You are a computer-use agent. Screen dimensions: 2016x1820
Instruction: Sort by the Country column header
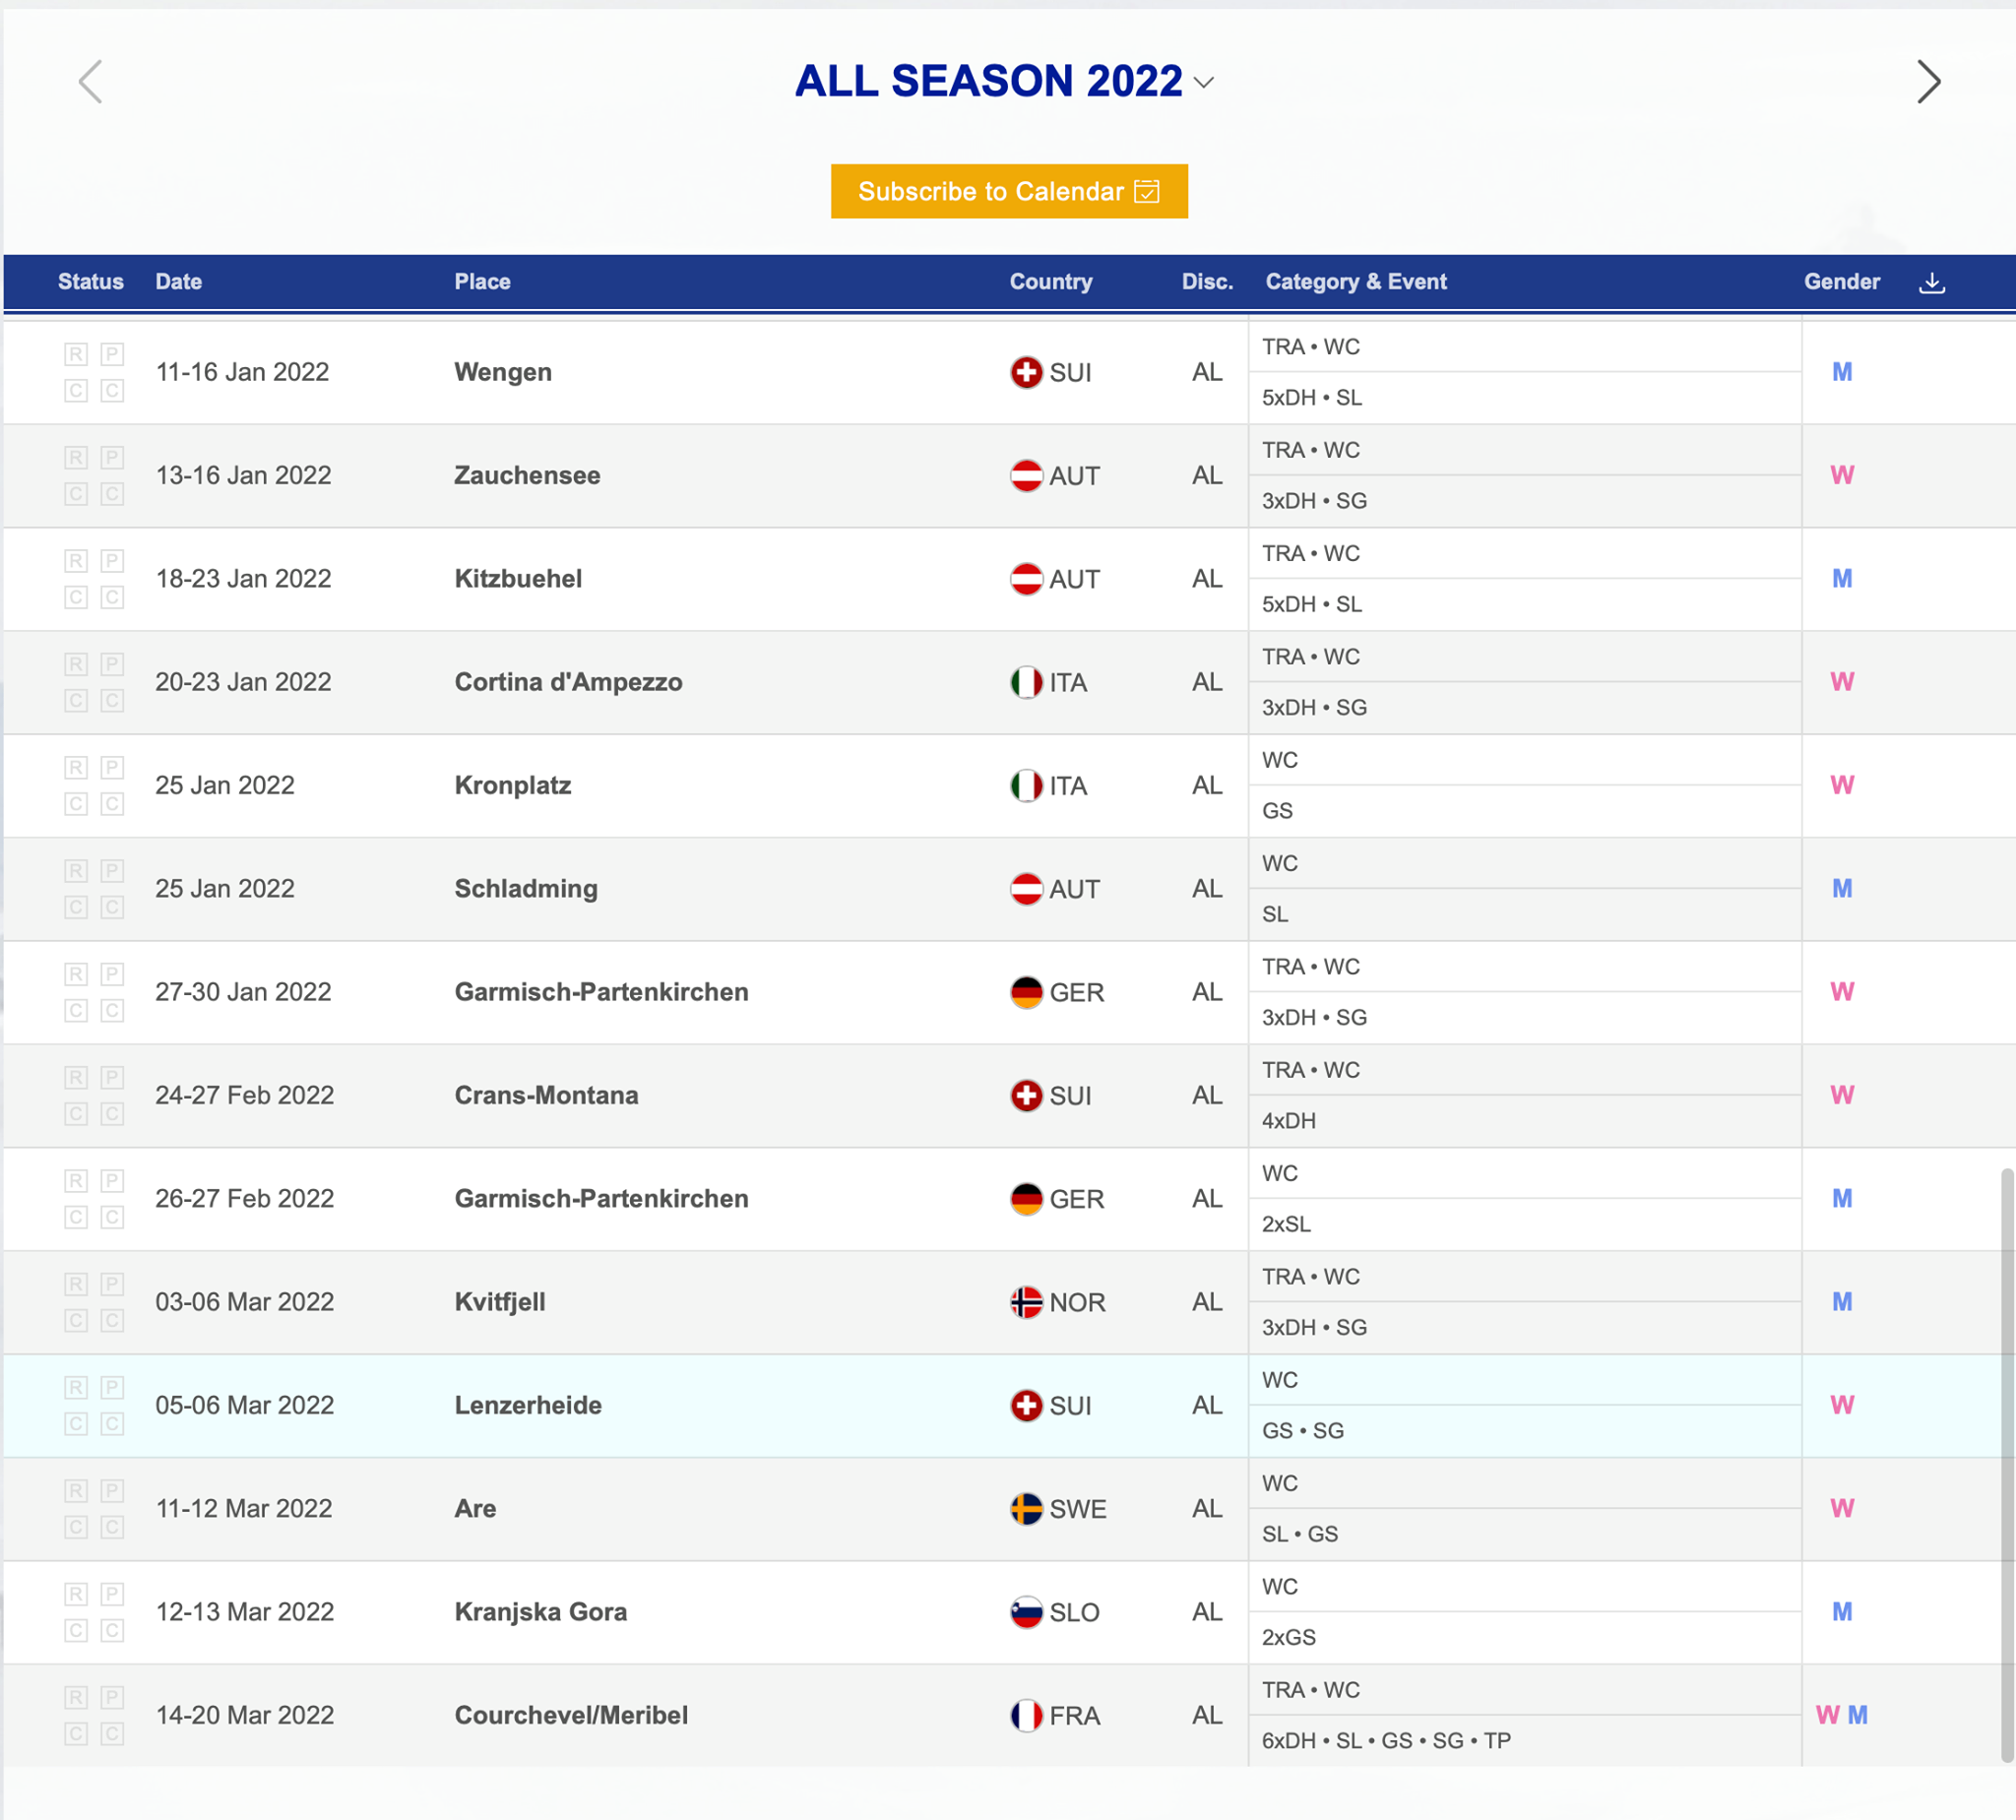(x=1050, y=282)
